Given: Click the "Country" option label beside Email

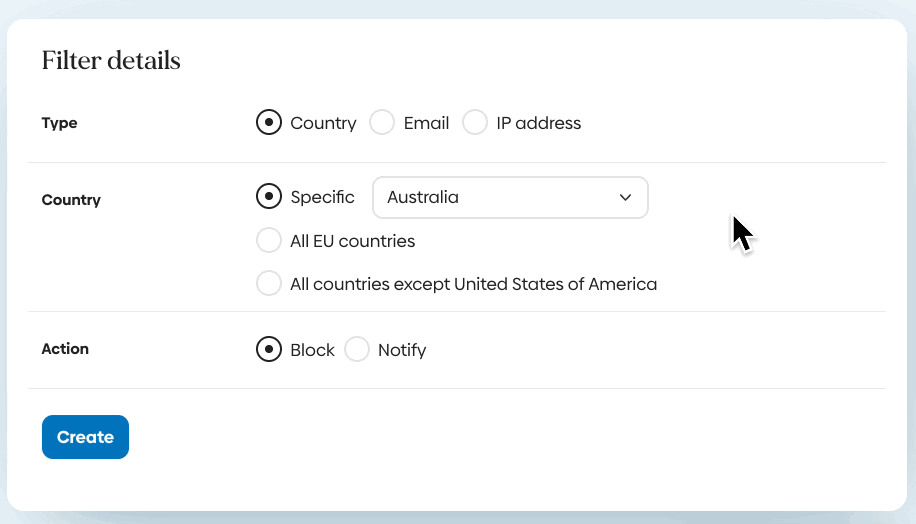Looking at the screenshot, I should (x=323, y=123).
